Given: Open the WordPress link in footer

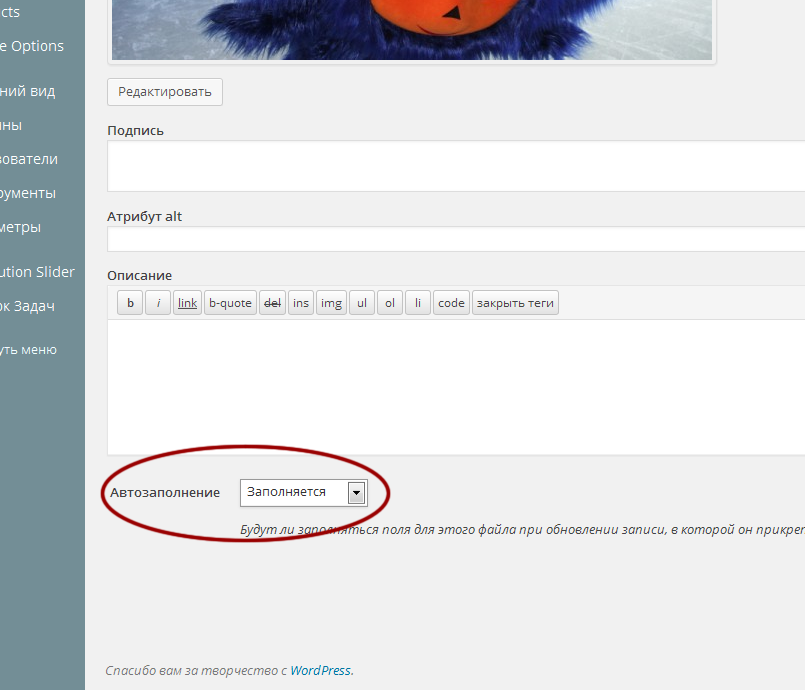Looking at the screenshot, I should (320, 670).
